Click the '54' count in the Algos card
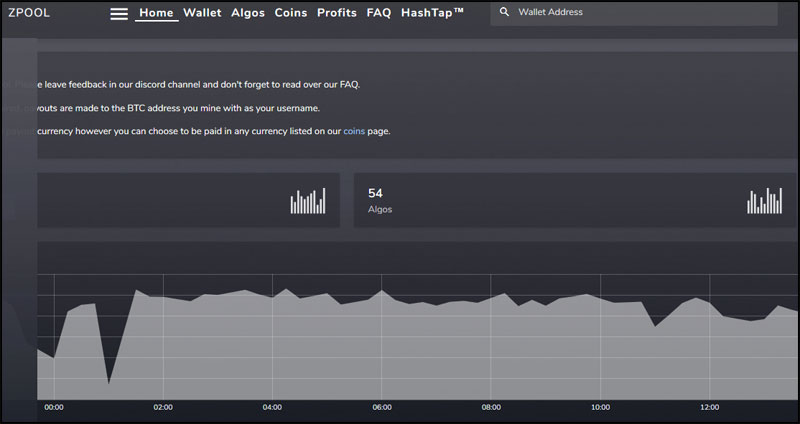Screen dimensions: 800x424 pos(375,192)
